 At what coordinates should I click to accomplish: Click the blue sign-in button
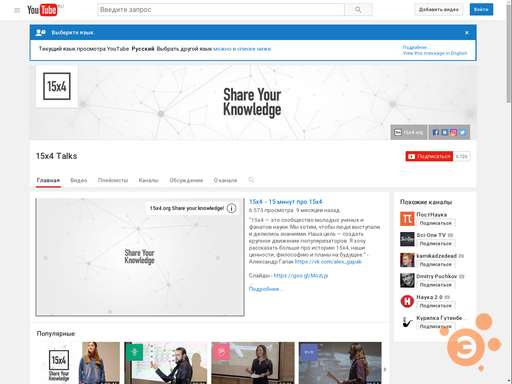pyautogui.click(x=481, y=9)
